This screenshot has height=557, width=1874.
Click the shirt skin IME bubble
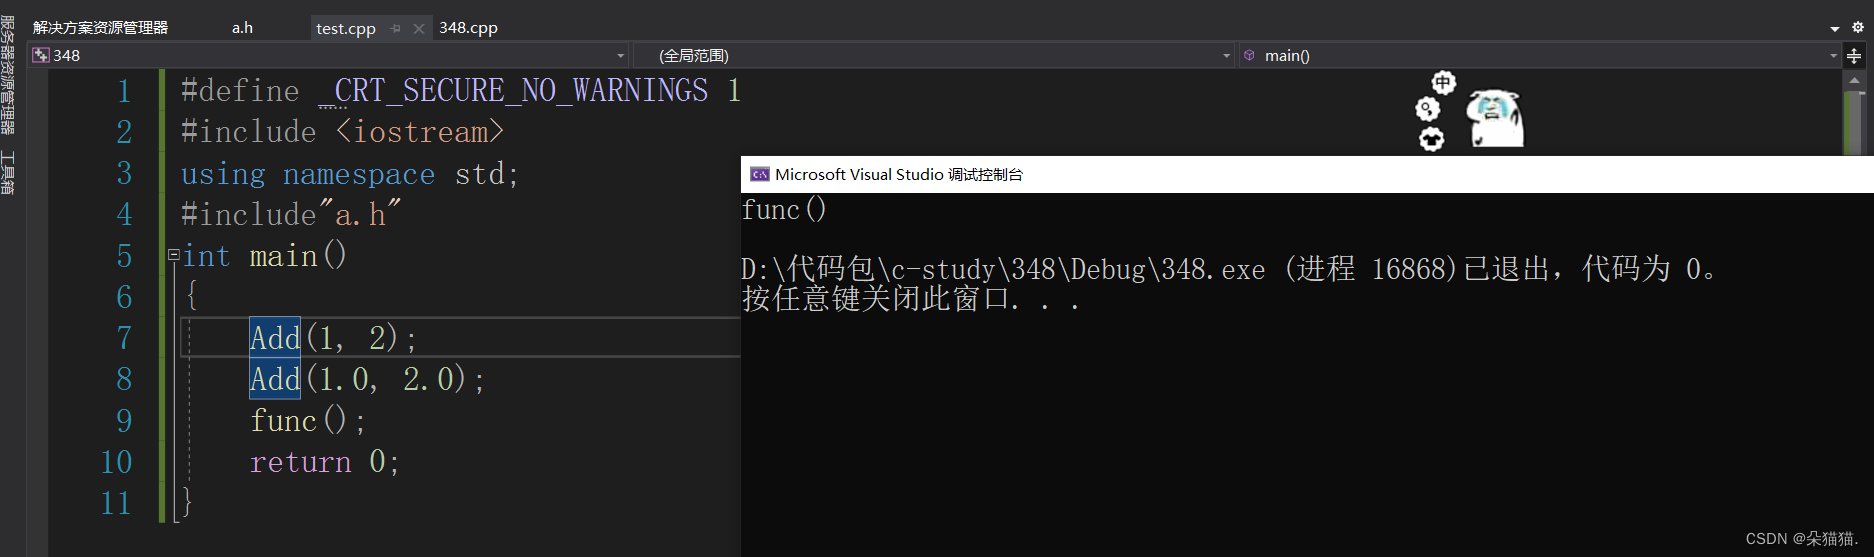[x=1432, y=139]
